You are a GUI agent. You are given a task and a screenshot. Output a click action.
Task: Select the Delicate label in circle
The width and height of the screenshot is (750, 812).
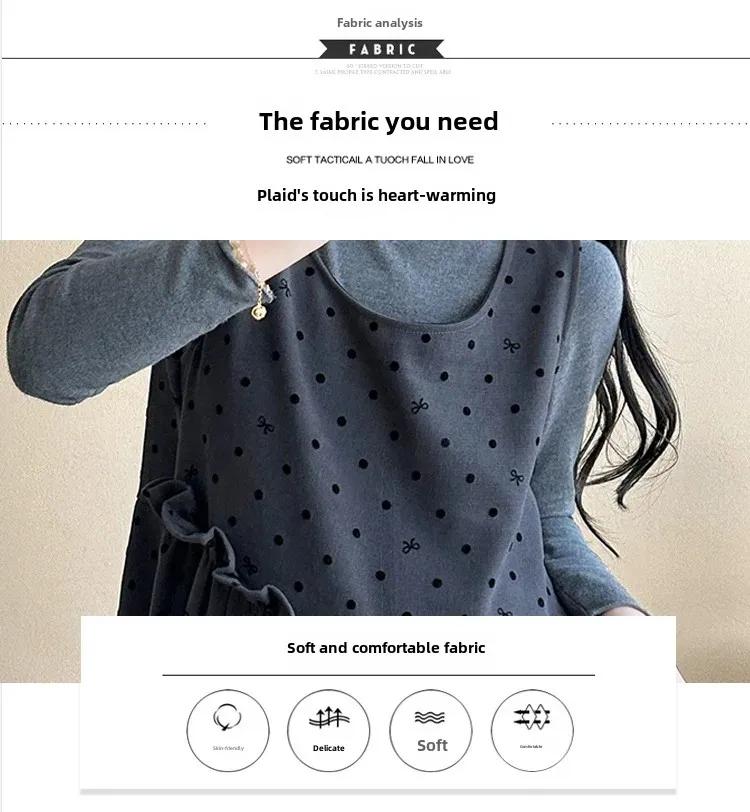tap(328, 748)
